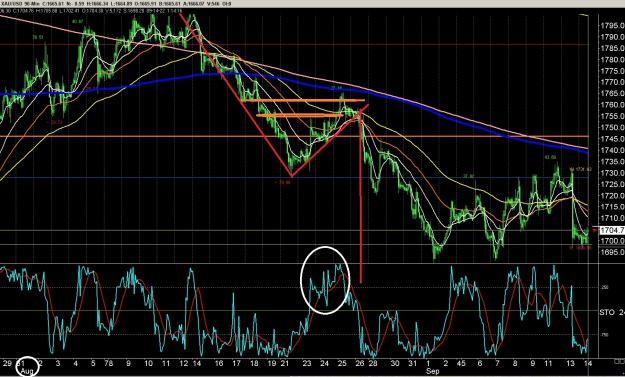Viewport: 625px width, 377px height.
Task: Click the 1710.0 price axis label
Action: (x=613, y=218)
